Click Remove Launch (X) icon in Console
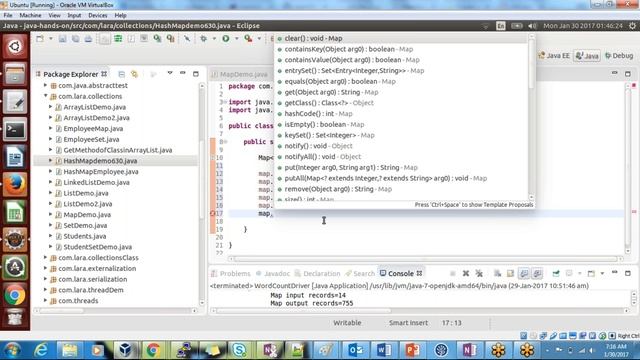The width and height of the screenshot is (640, 360). tap(466, 273)
